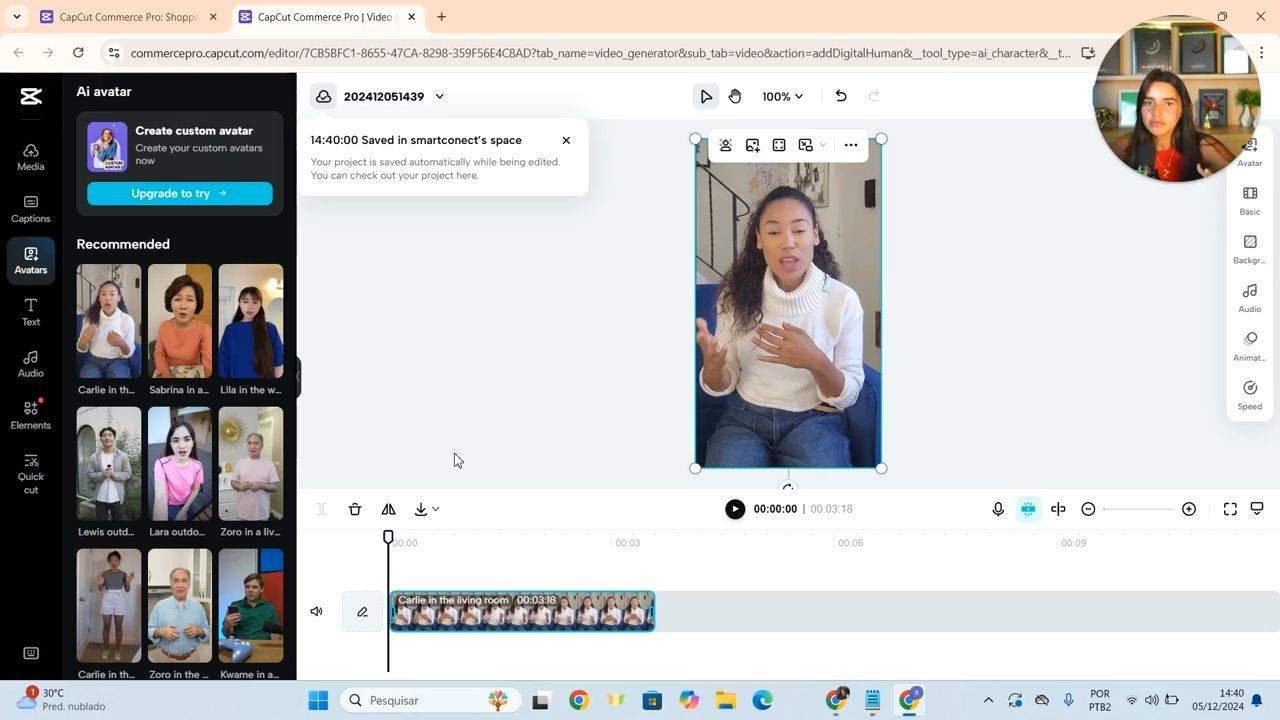Viewport: 1280px width, 720px height.
Task: Open the Basic properties panel
Action: (x=1250, y=199)
